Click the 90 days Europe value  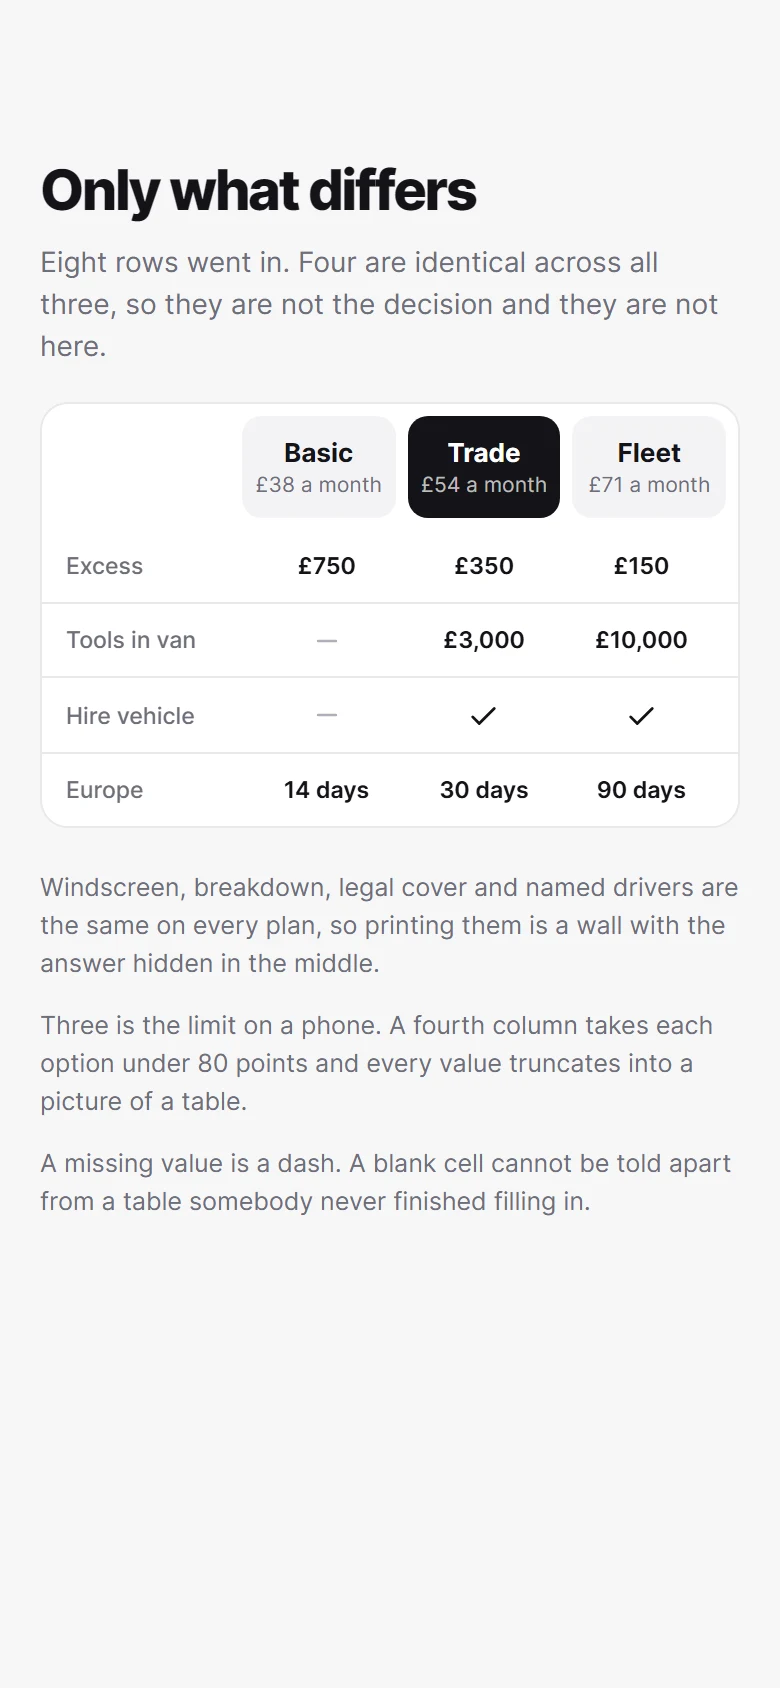(x=641, y=790)
